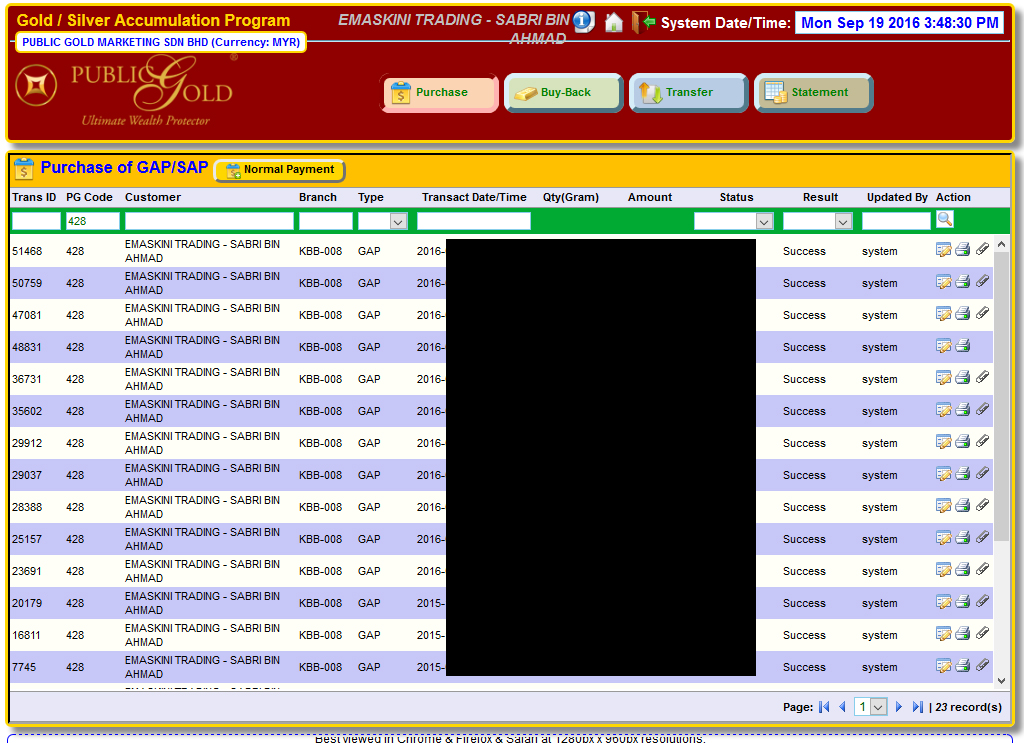Viewport: 1024px width, 743px height.
Task: Edit transaction 23691 via edit icon
Action: pos(943,569)
